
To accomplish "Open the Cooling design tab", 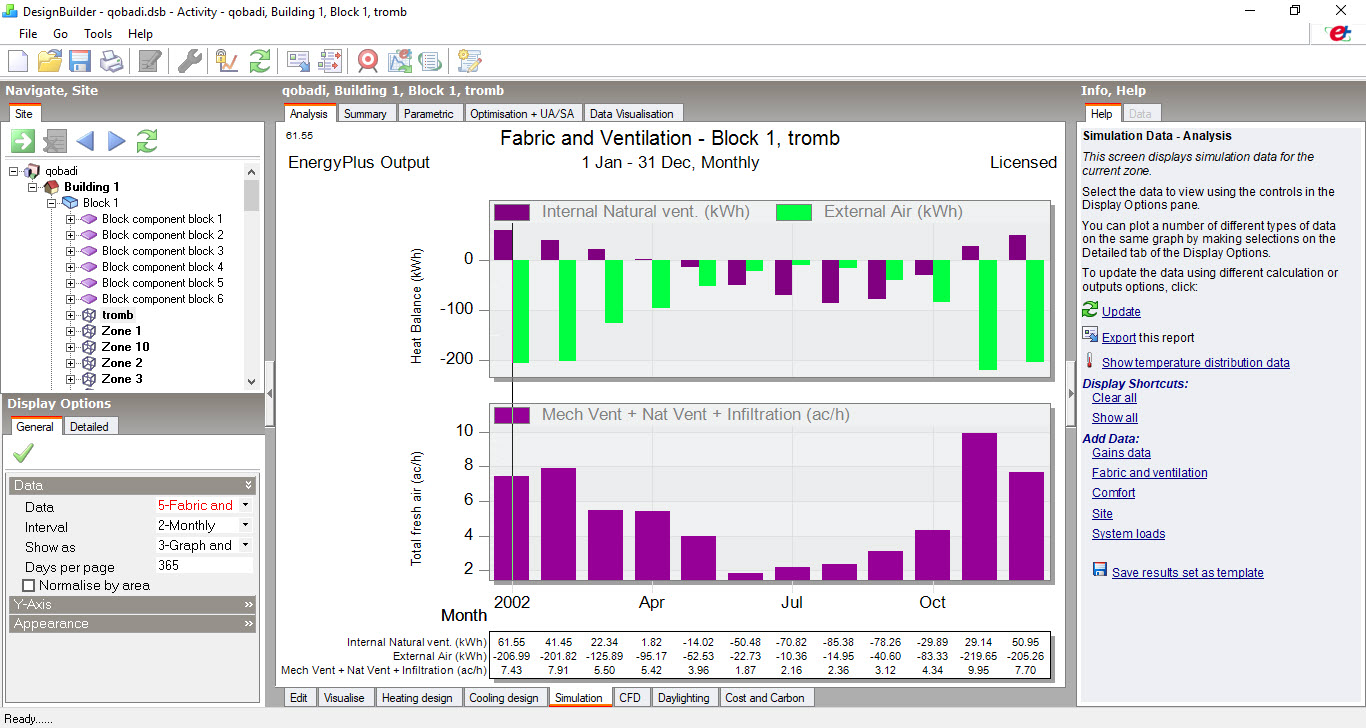I will coord(504,698).
